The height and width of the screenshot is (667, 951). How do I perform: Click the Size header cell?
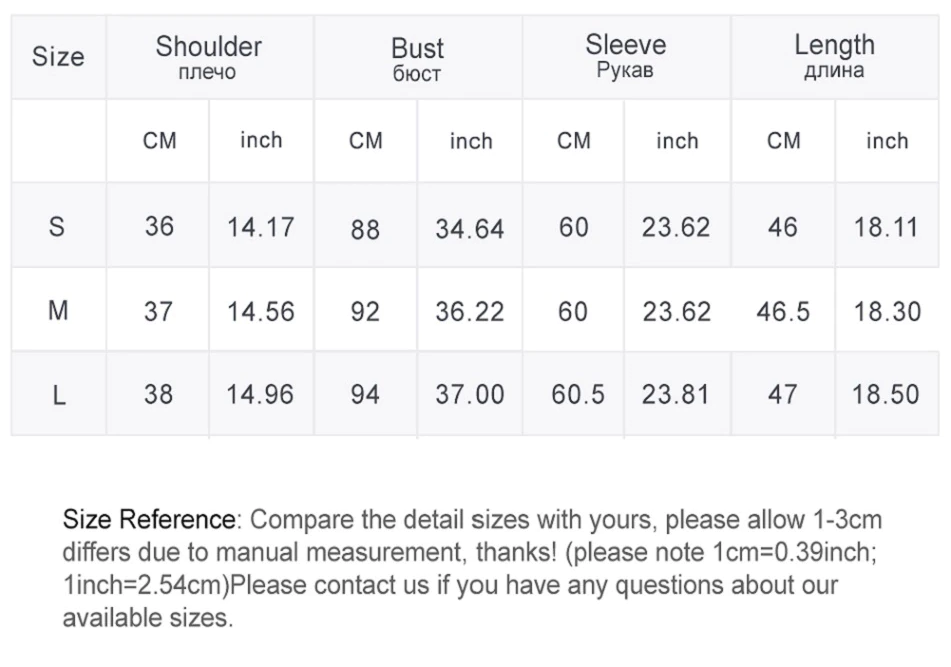coord(58,56)
